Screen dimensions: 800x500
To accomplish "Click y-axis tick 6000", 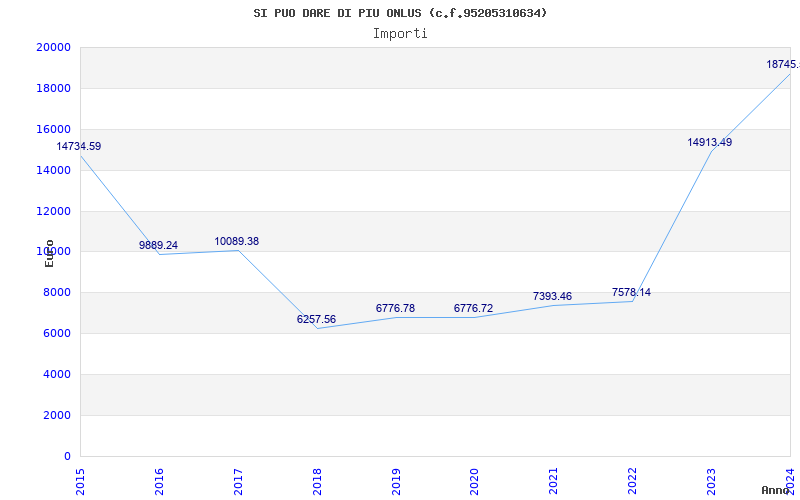I will coord(57,334).
